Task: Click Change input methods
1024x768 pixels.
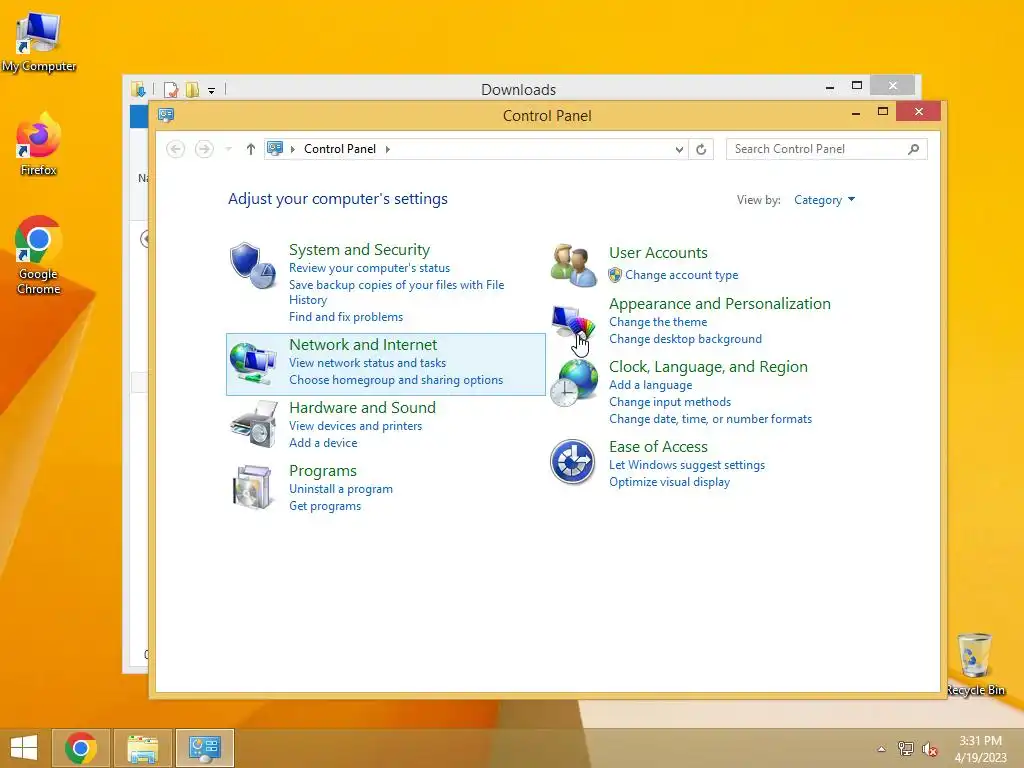Action: tap(669, 402)
